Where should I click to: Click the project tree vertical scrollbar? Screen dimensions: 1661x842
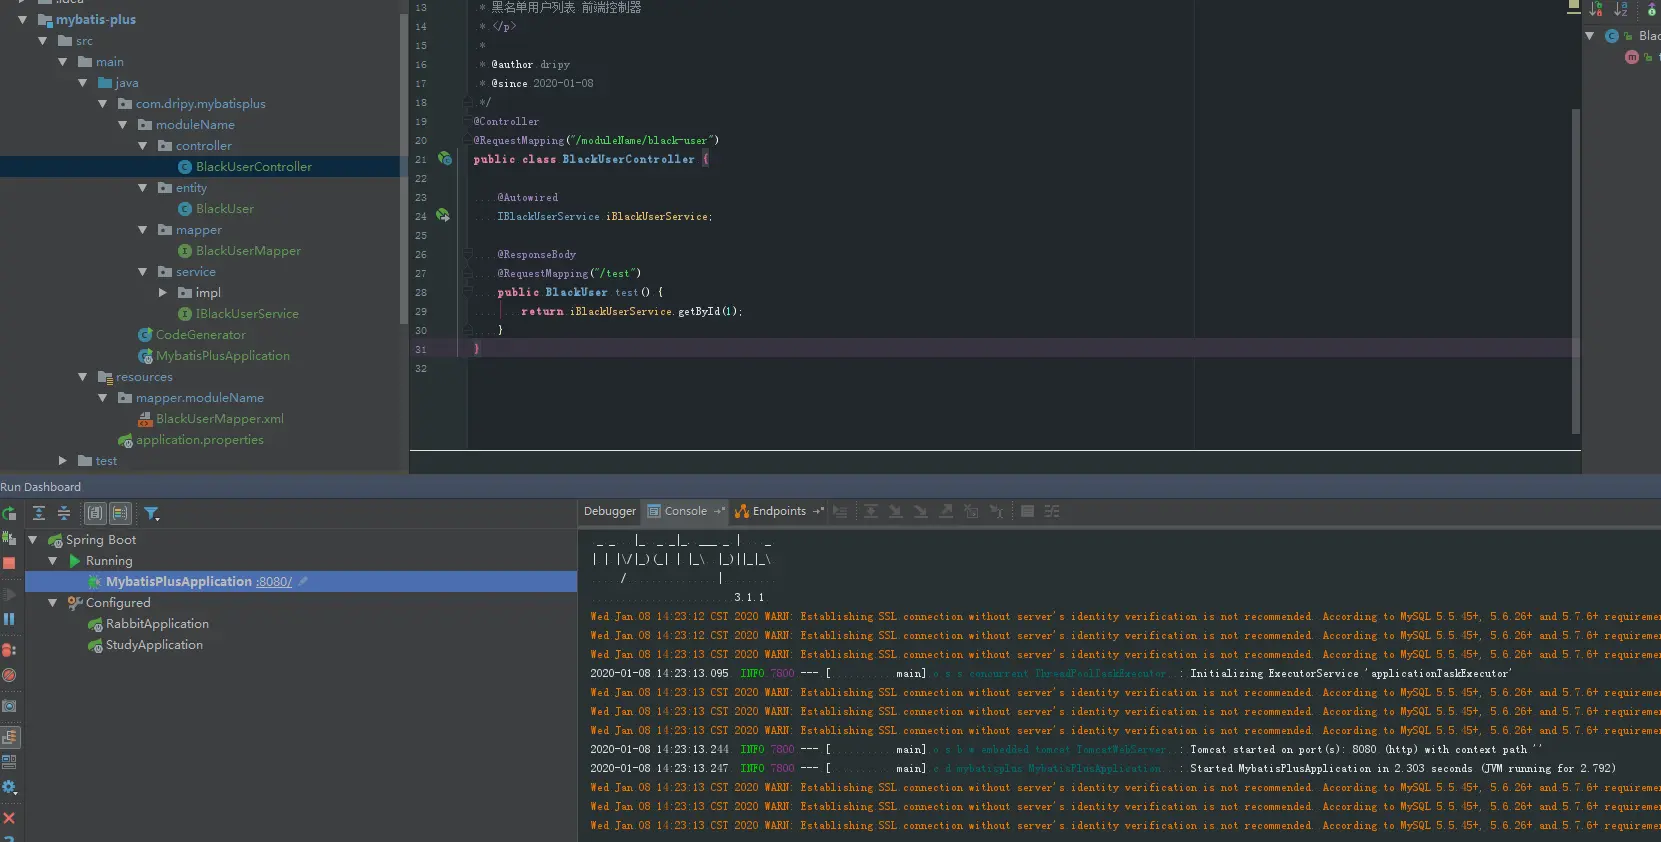404,170
